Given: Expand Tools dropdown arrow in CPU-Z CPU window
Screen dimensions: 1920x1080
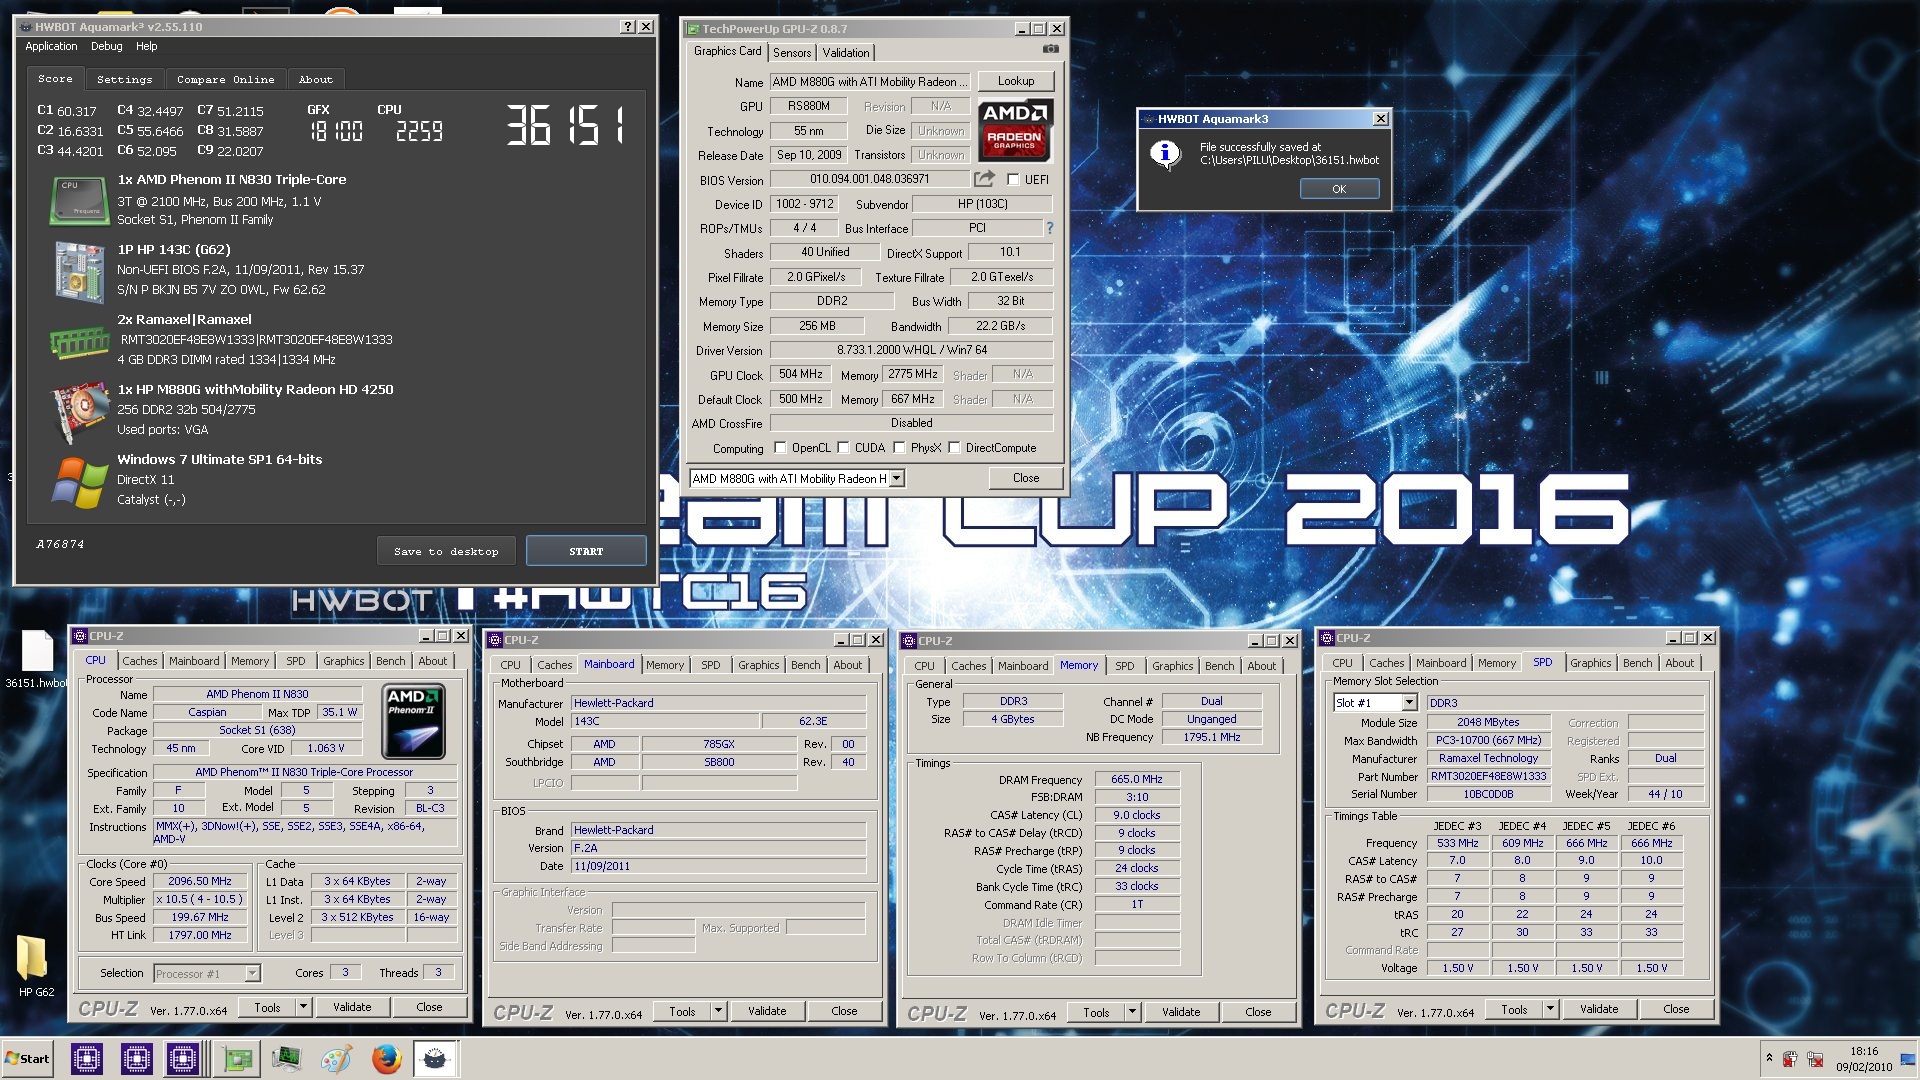Looking at the screenshot, I should click(x=303, y=1007).
